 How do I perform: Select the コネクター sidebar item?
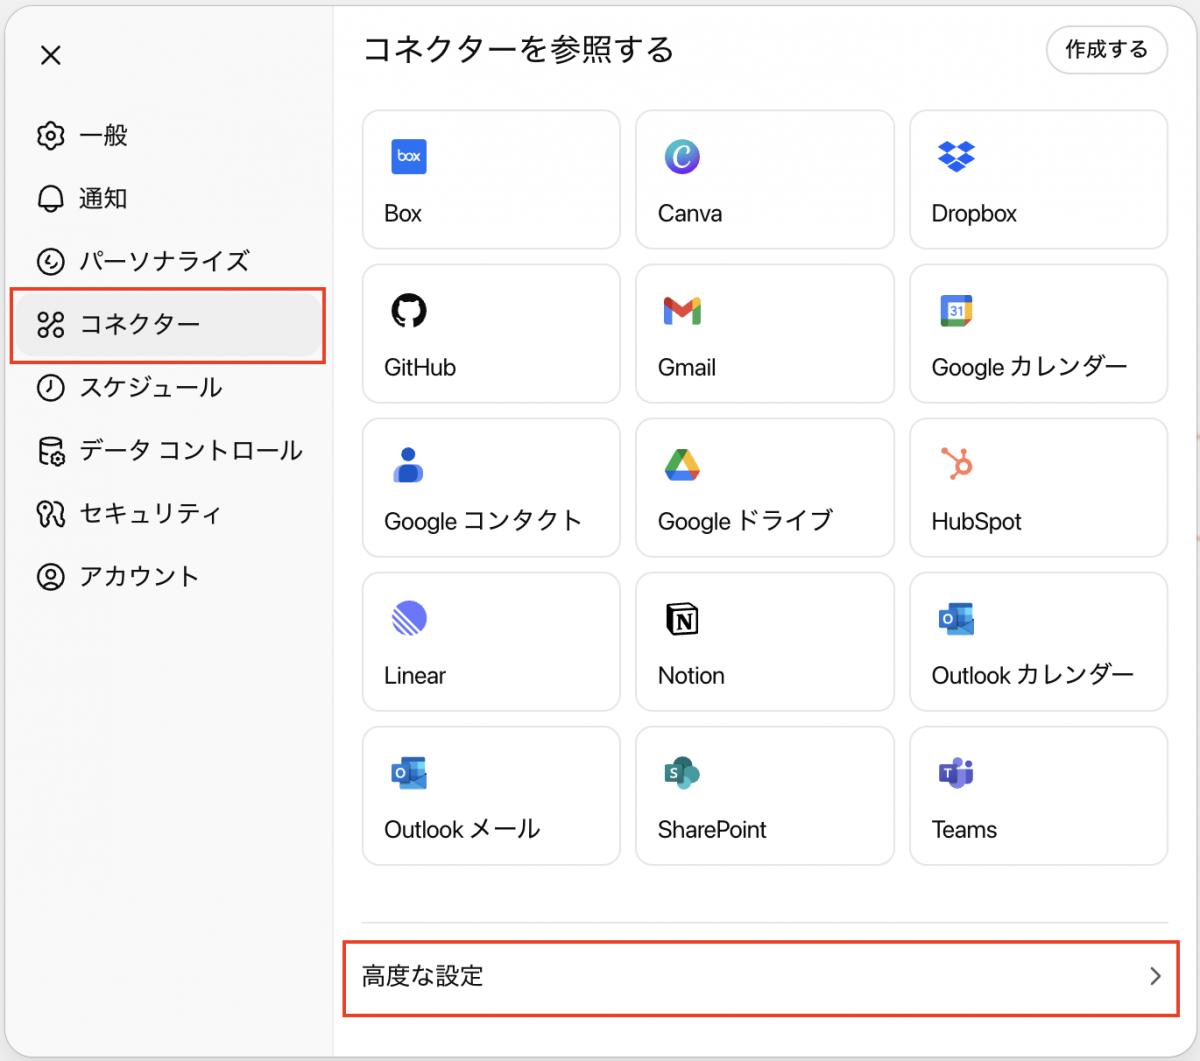tap(168, 325)
